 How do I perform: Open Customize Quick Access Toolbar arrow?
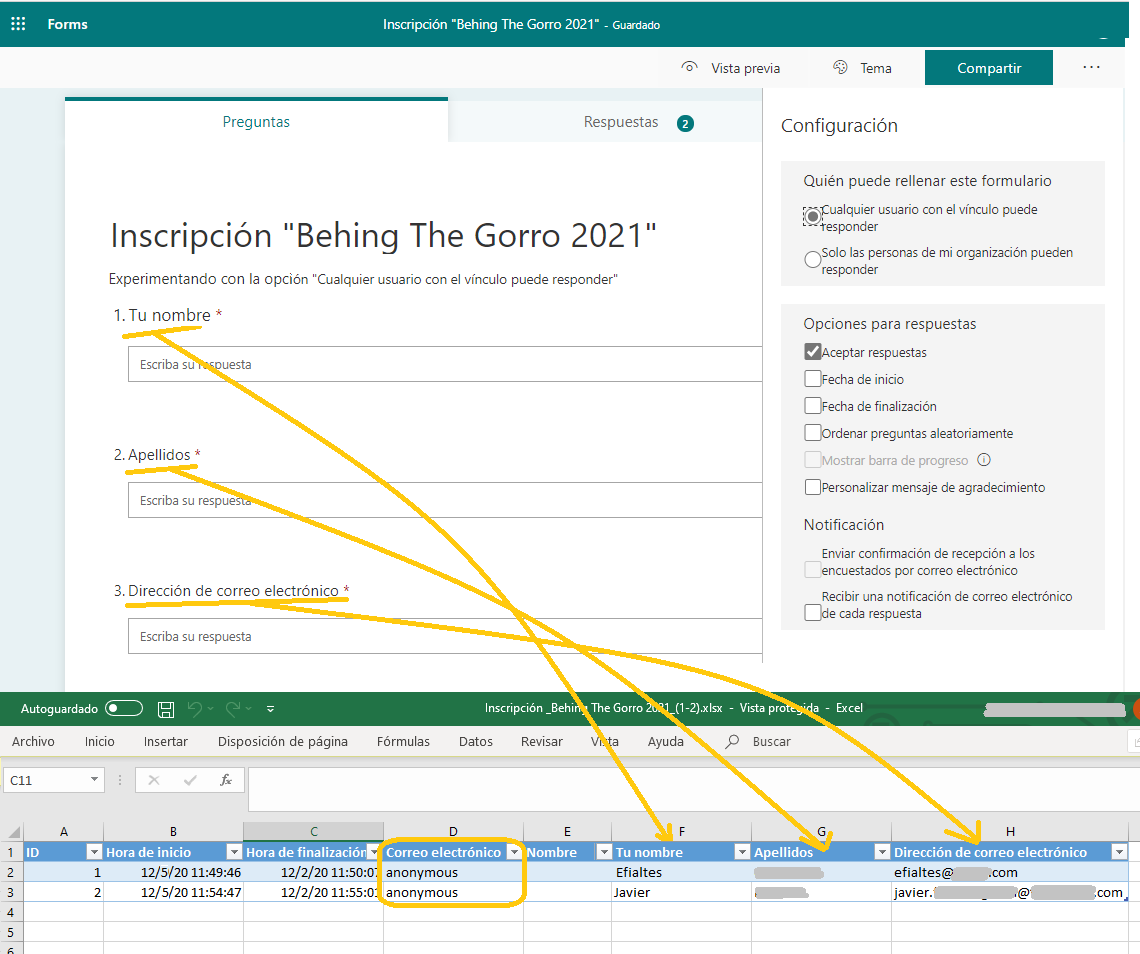(270, 709)
